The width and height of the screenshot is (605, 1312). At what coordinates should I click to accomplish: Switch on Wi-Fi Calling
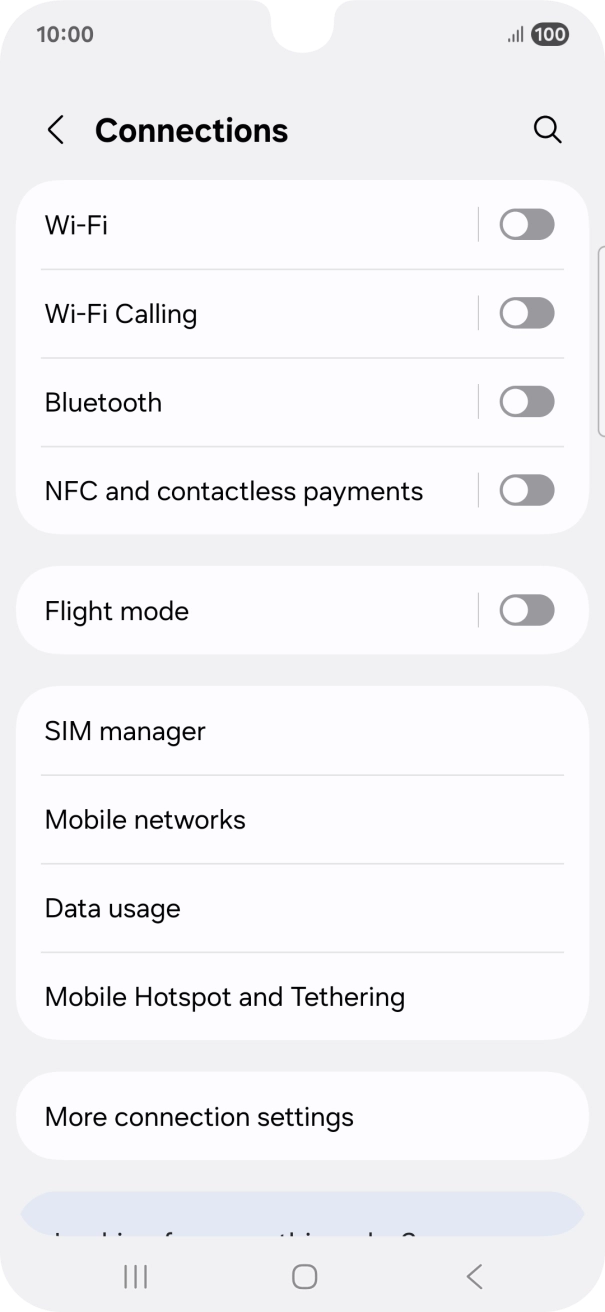[527, 313]
